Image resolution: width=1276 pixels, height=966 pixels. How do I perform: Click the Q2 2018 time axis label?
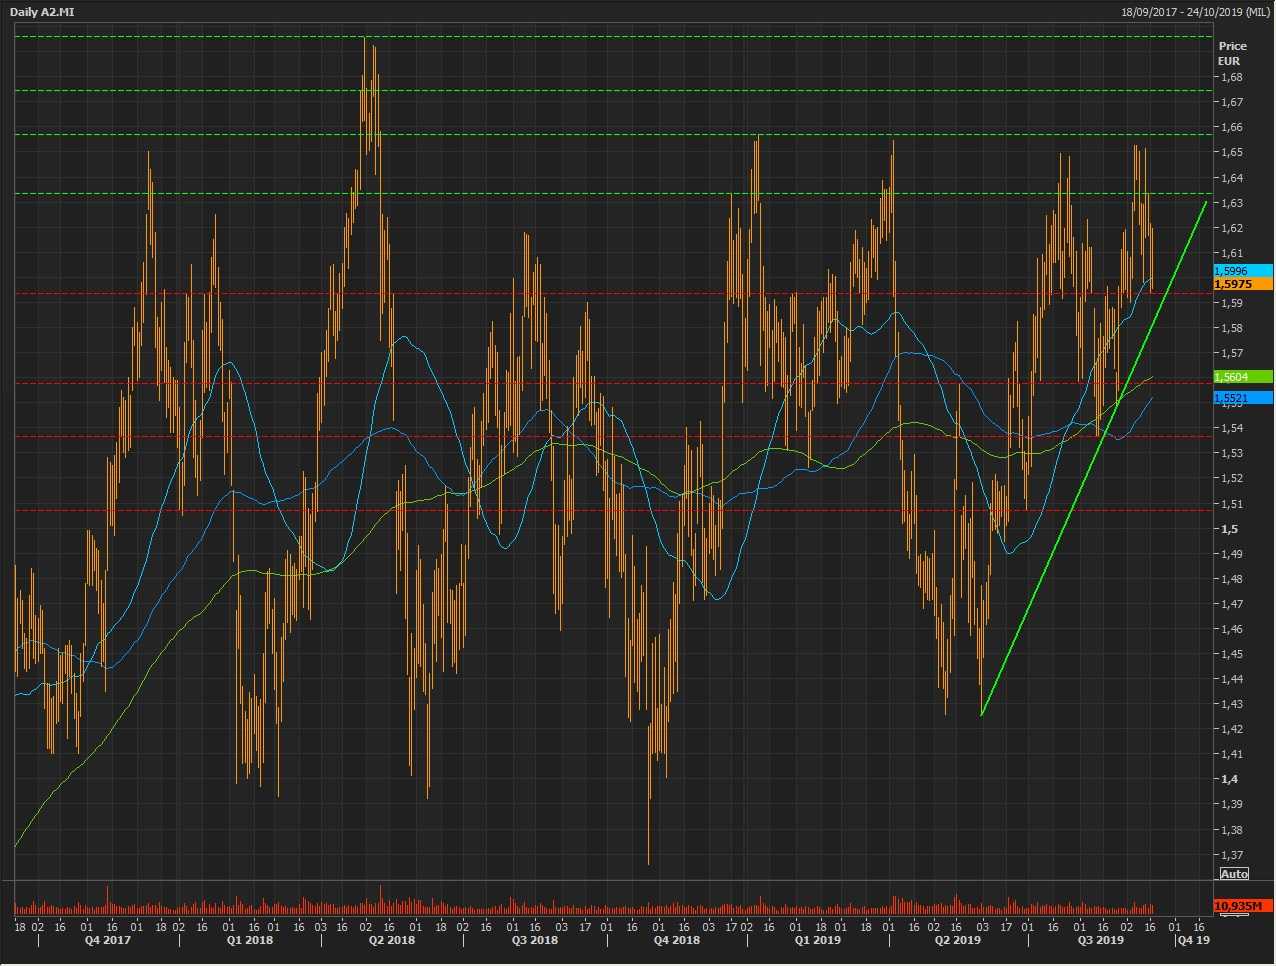(391, 940)
